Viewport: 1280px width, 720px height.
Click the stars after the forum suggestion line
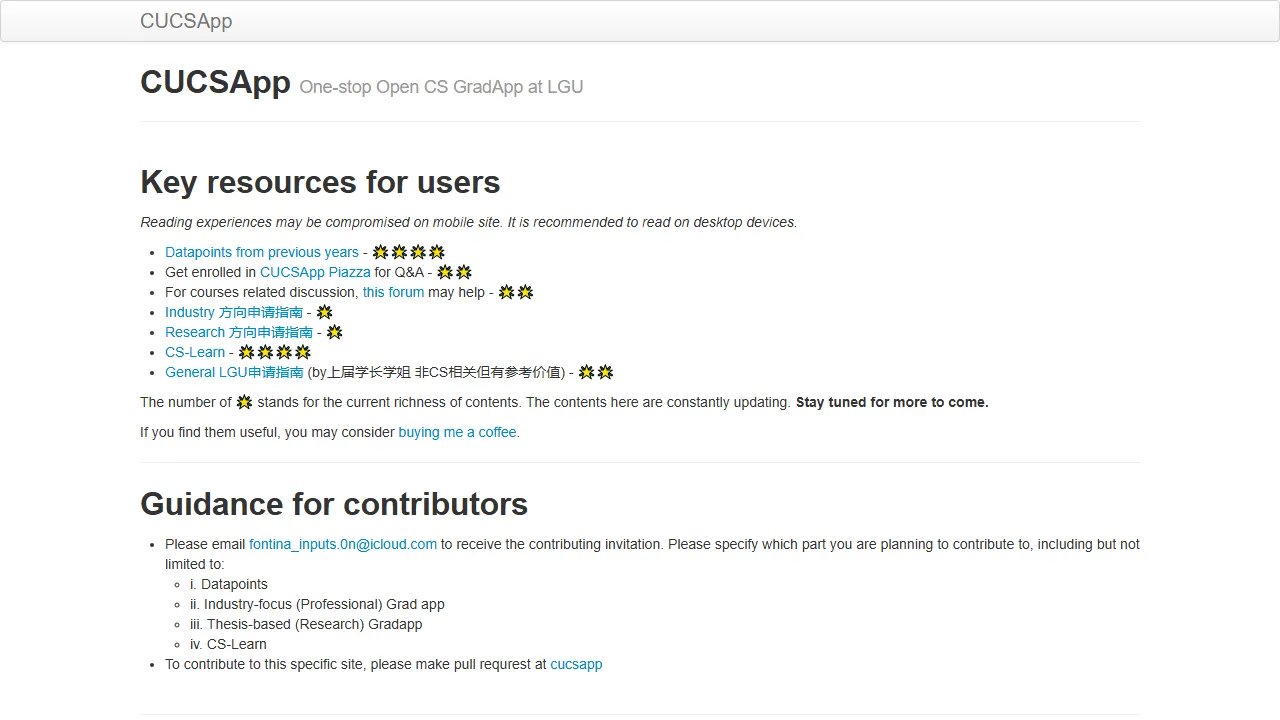pos(516,292)
